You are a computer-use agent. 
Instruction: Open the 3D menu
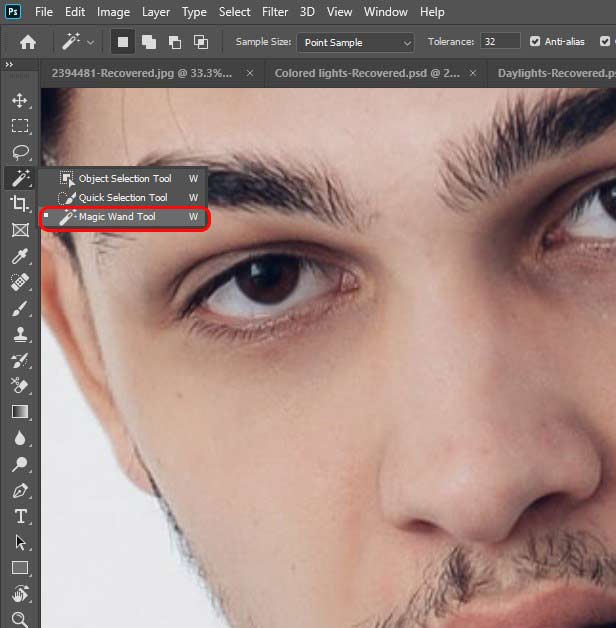(x=307, y=12)
